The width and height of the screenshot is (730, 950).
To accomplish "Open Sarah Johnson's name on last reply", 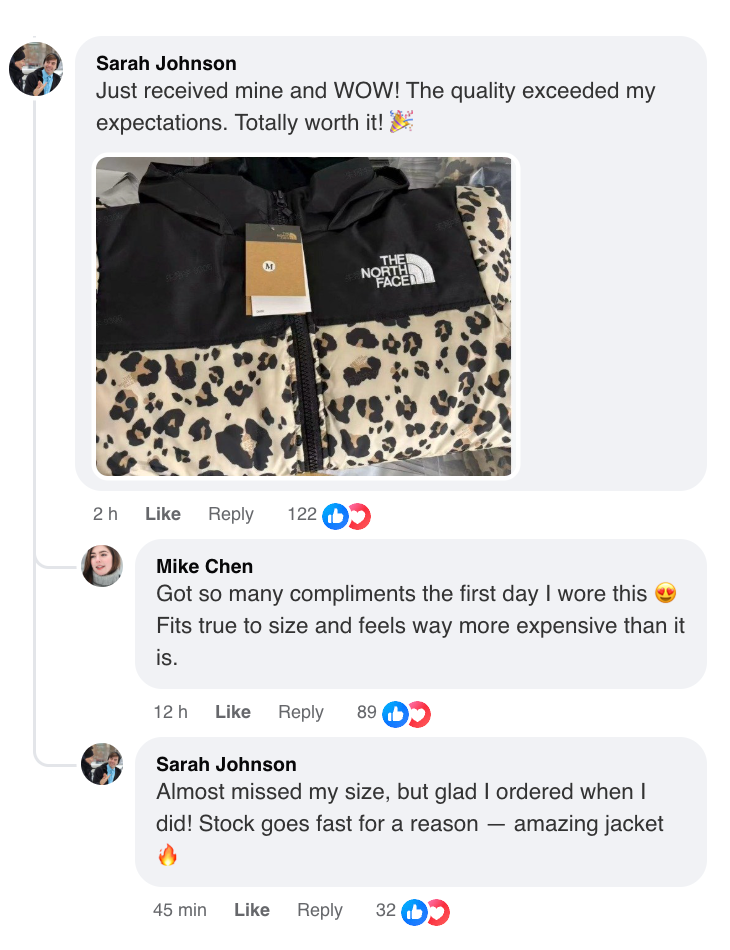I will click(226, 765).
